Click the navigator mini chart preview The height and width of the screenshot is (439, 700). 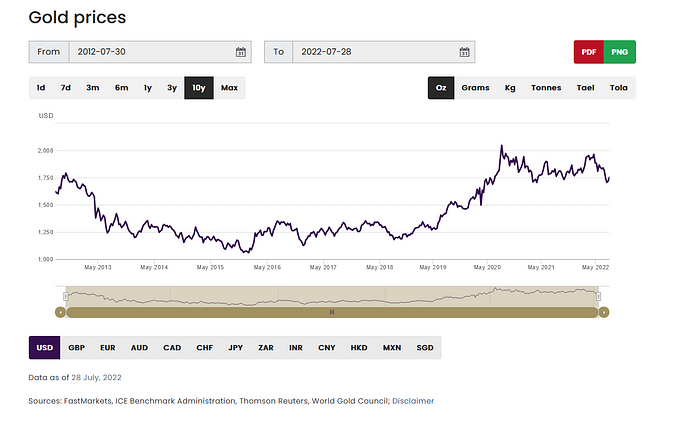[x=332, y=296]
